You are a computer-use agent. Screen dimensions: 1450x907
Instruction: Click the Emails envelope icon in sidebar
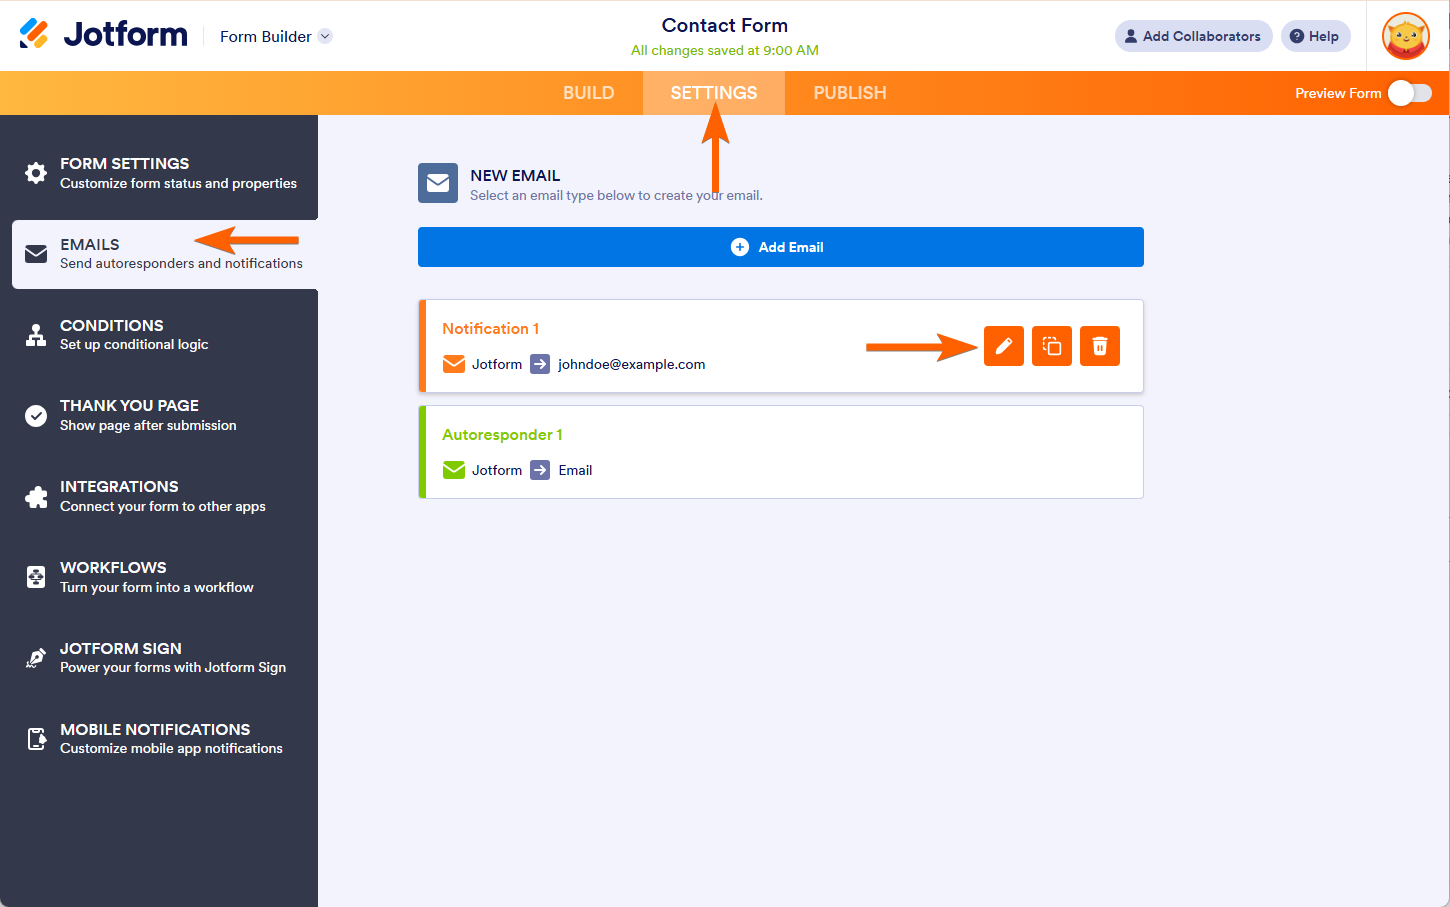36,254
